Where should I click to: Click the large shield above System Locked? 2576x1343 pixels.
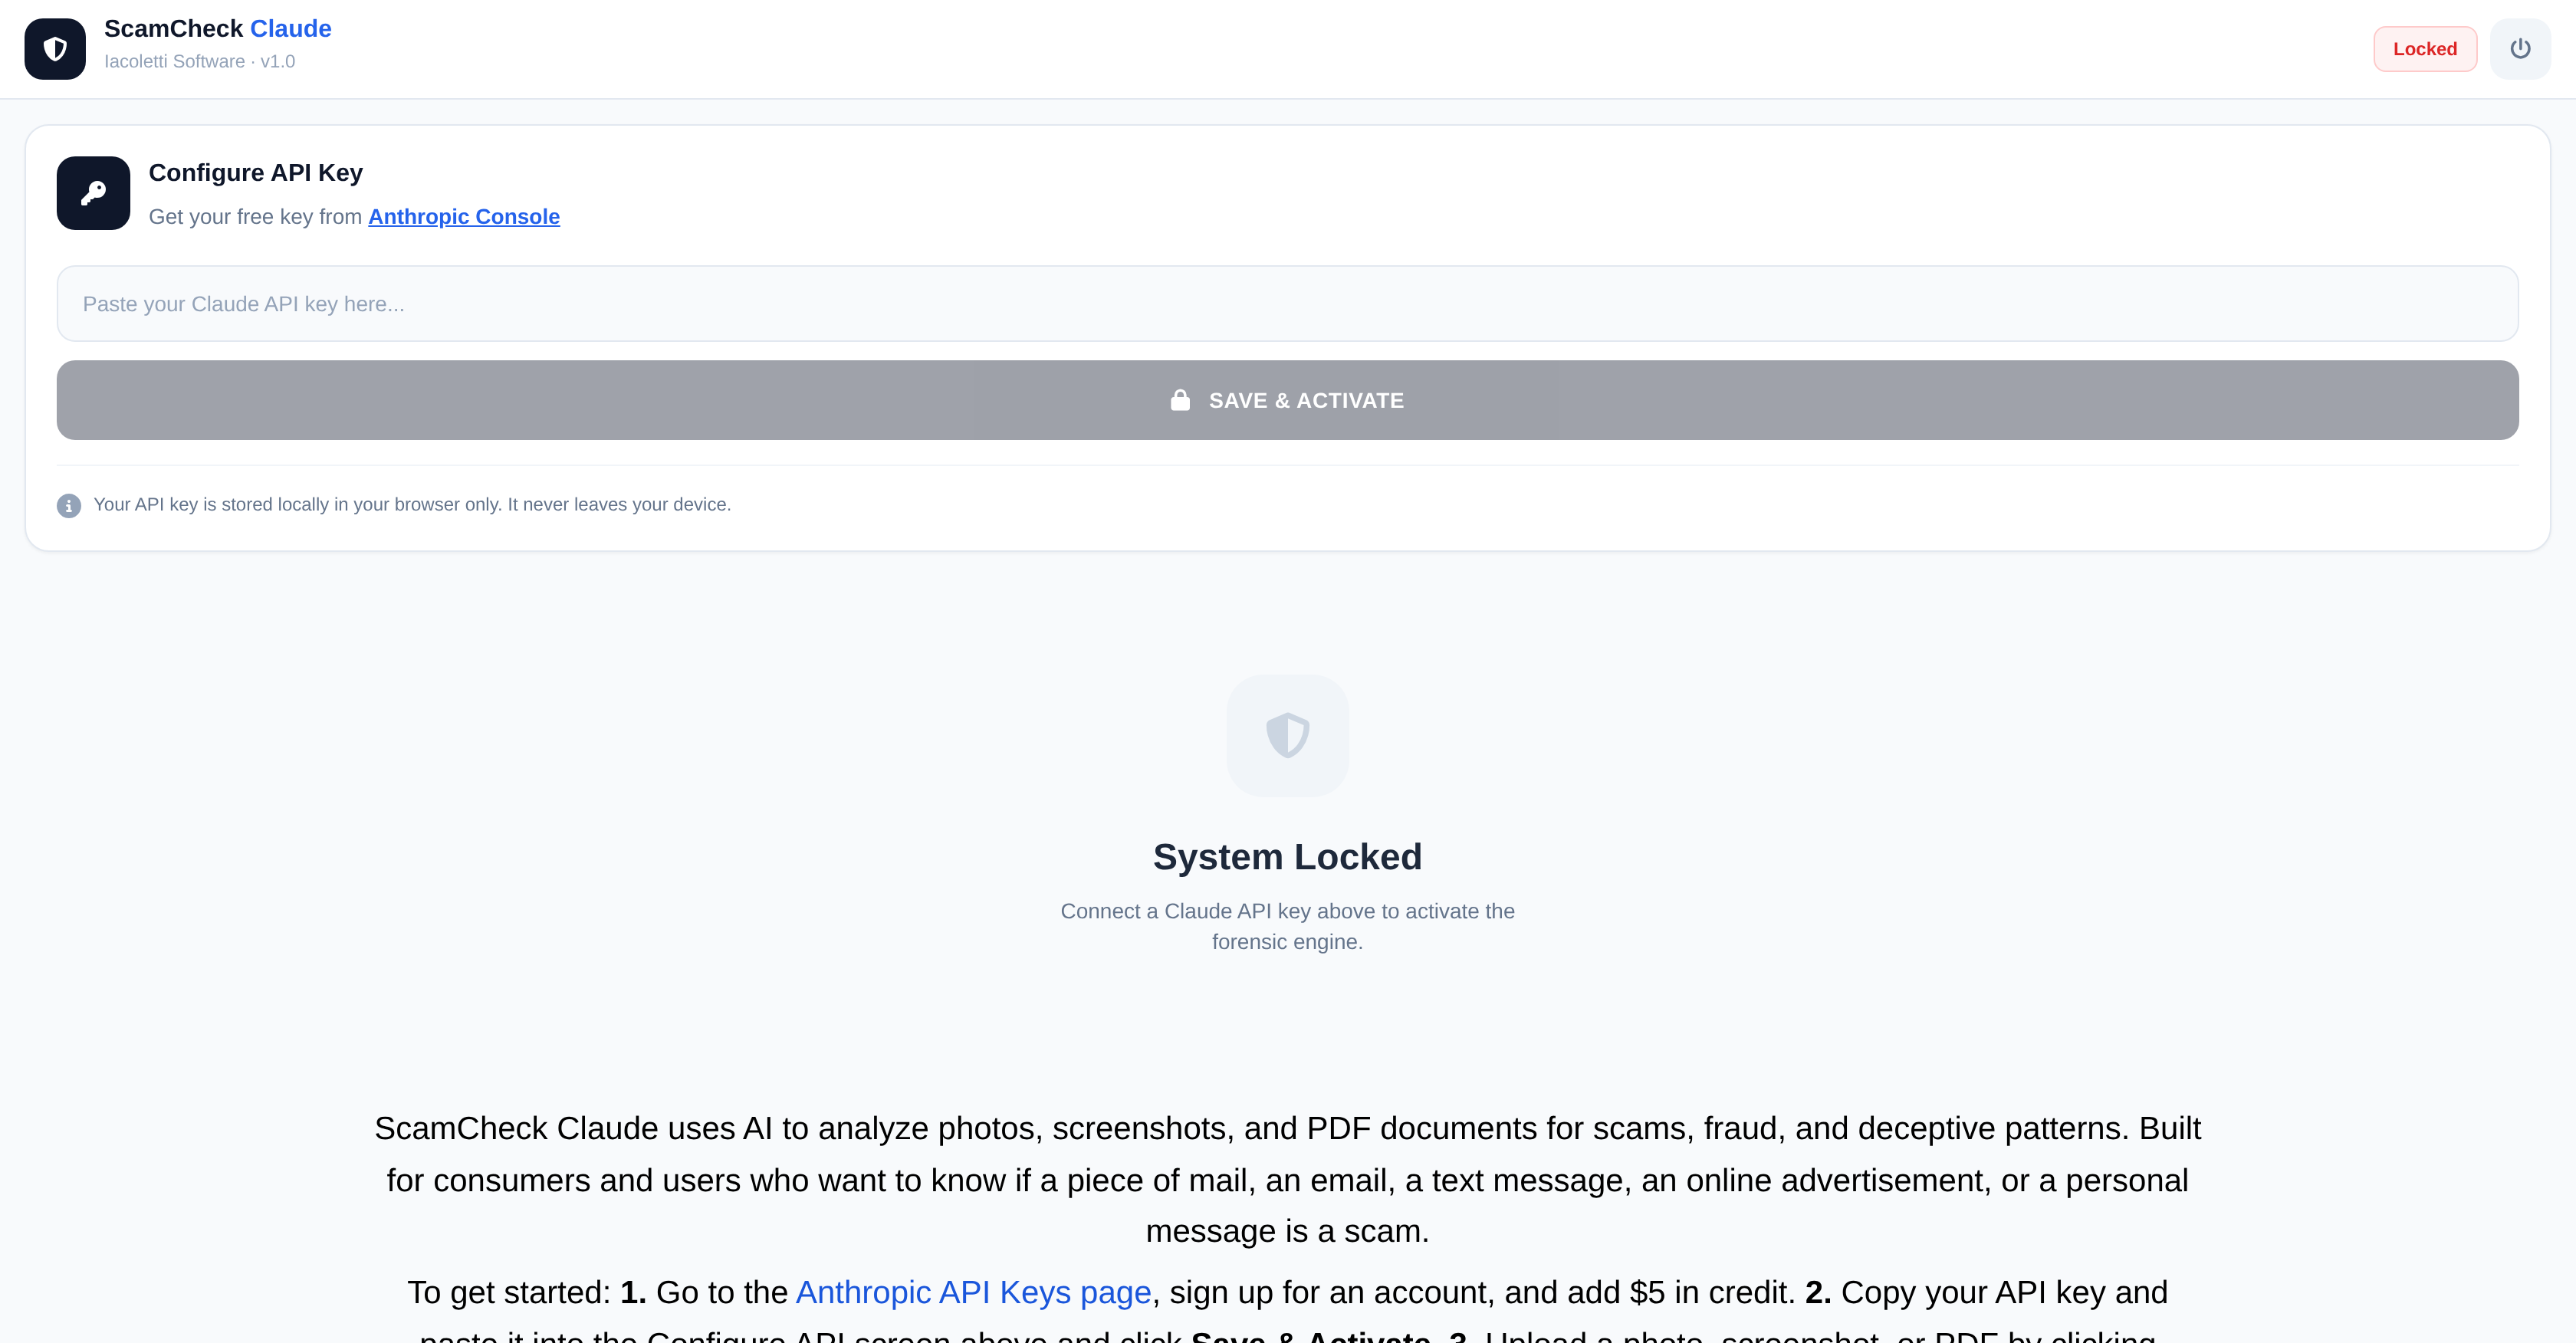[x=1287, y=735]
